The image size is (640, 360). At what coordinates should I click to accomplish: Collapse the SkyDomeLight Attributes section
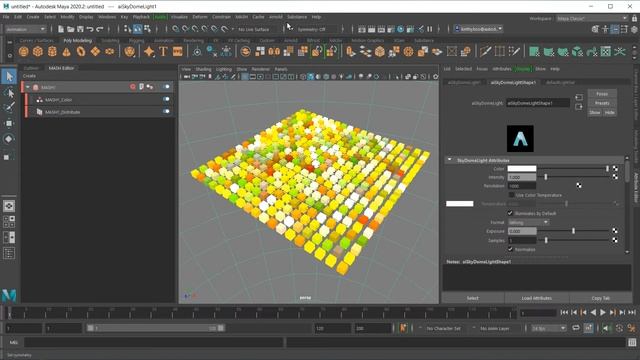pyautogui.click(x=450, y=160)
